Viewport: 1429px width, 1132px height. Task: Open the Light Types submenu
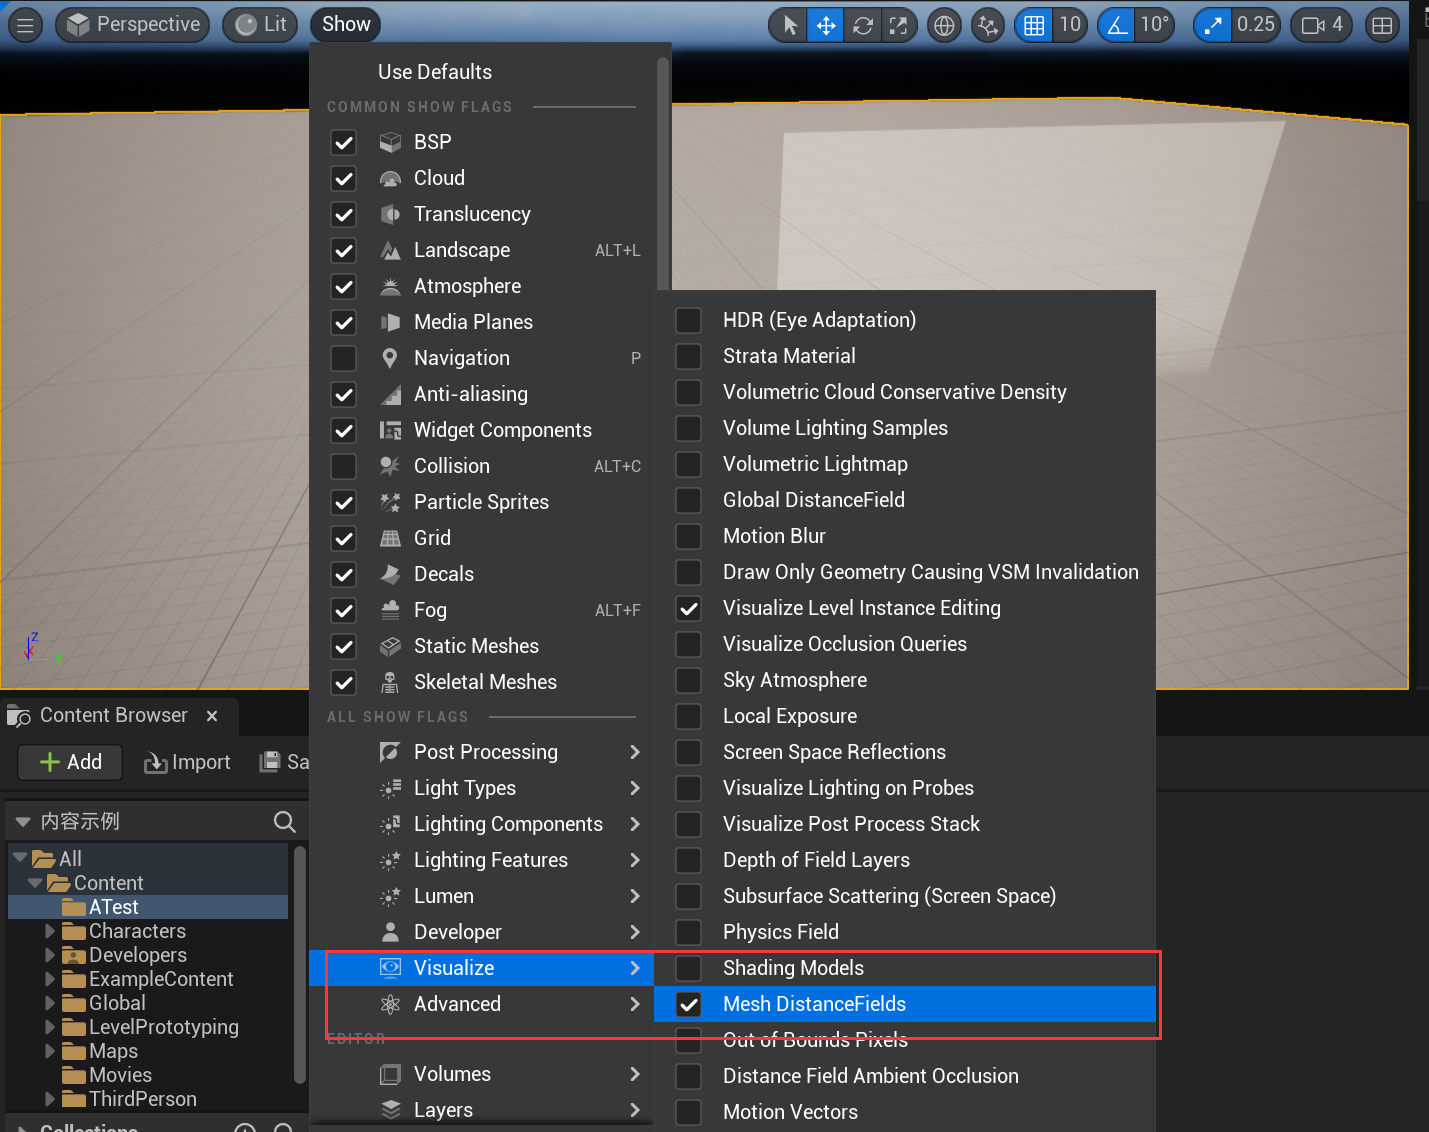[482, 788]
